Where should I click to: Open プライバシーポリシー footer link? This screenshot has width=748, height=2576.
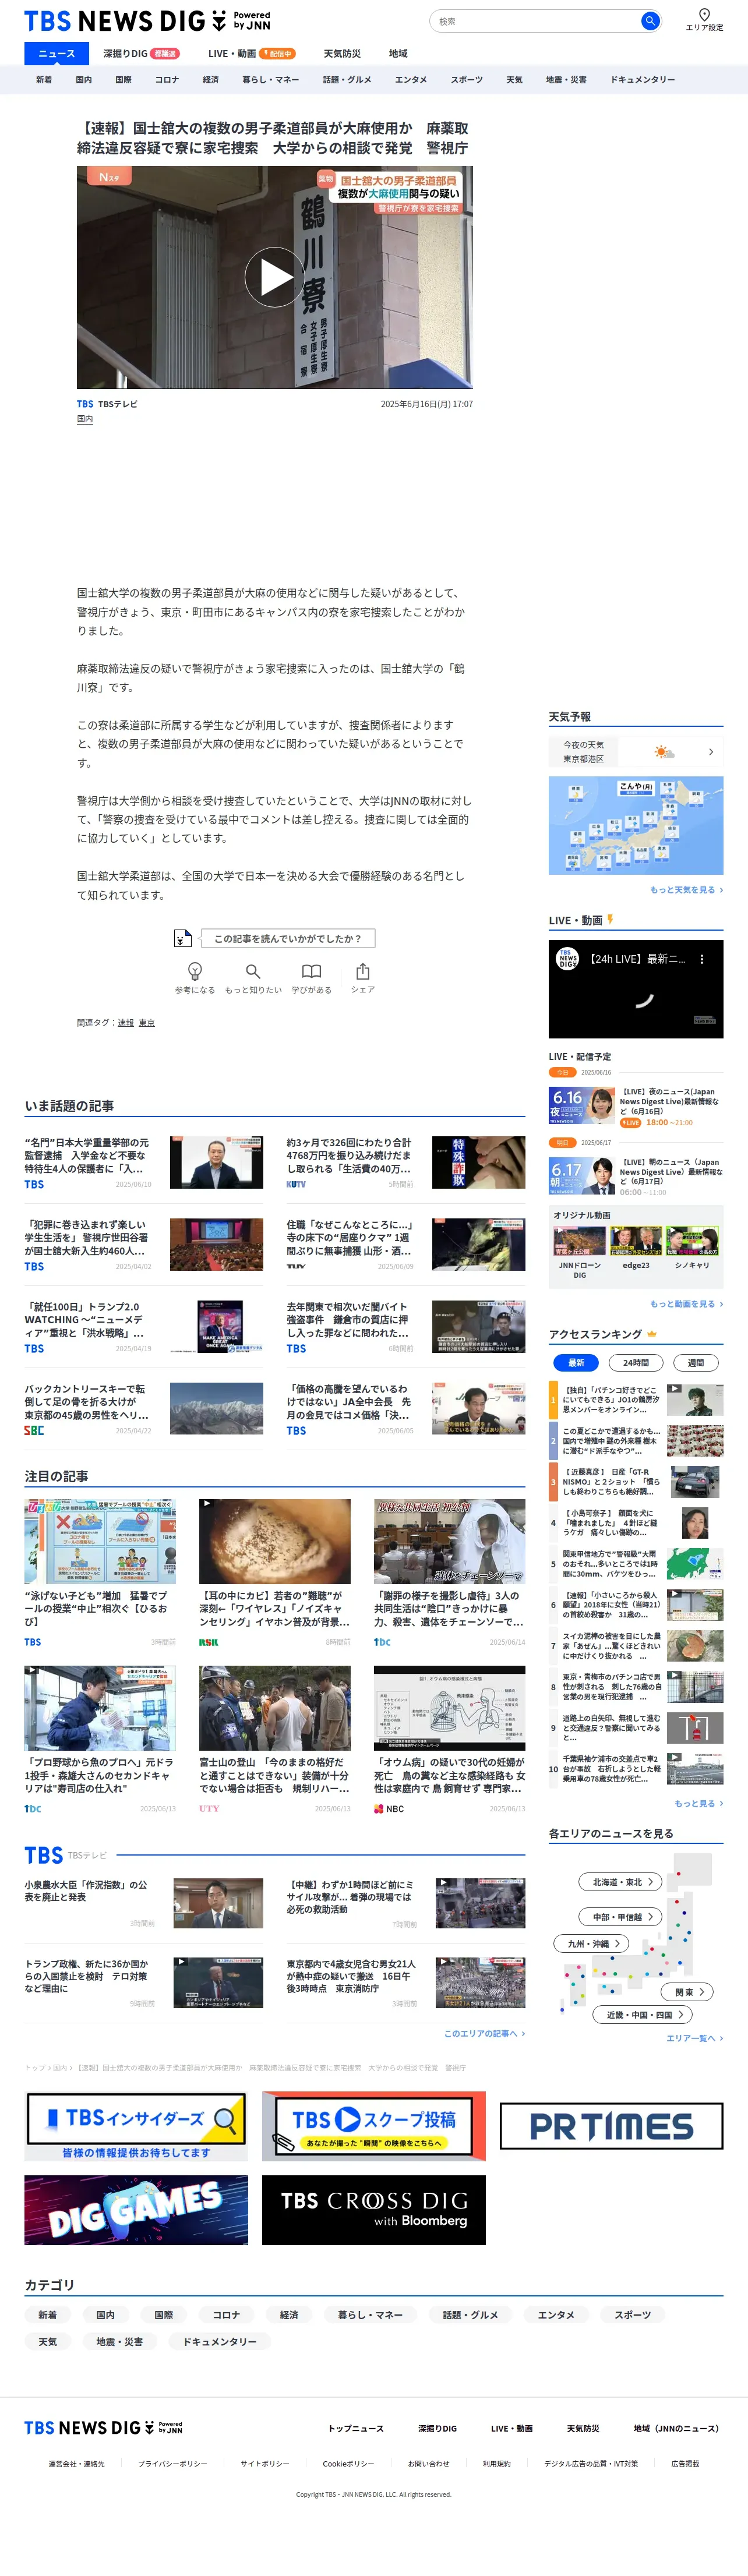coord(172,2463)
